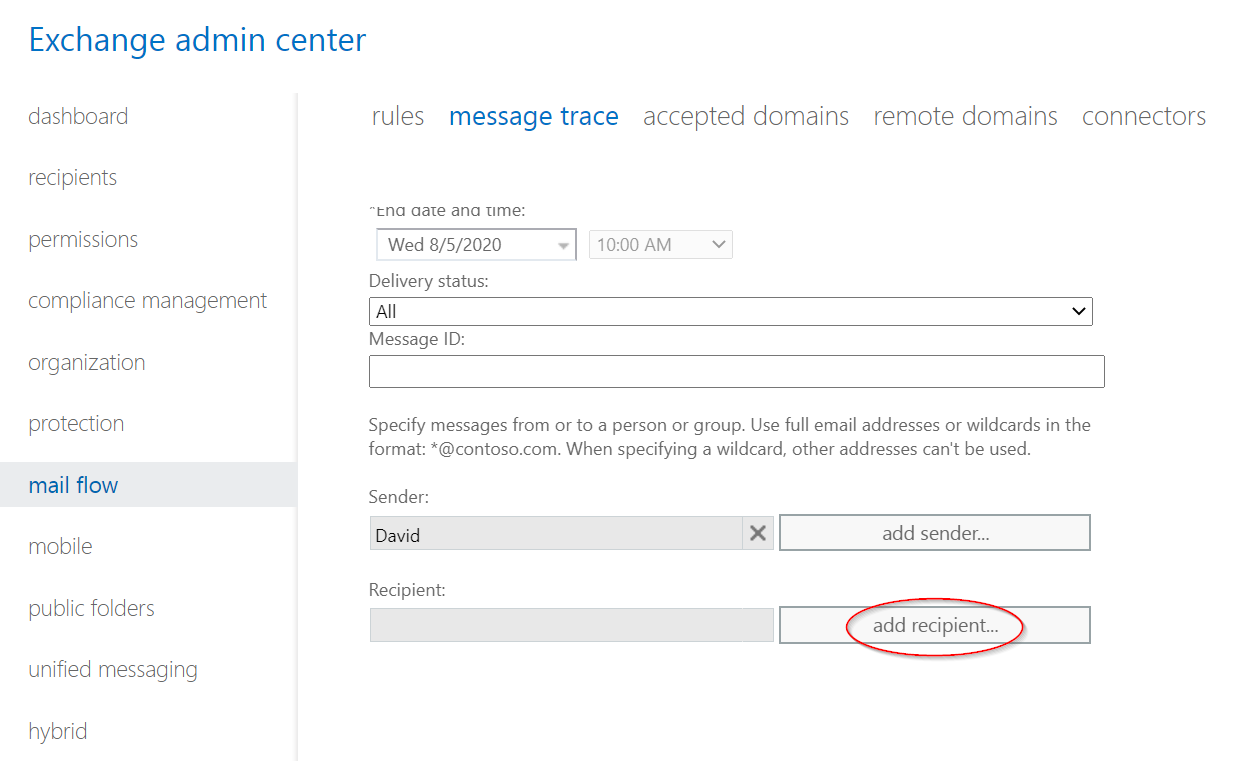The height and width of the screenshot is (761, 1244).
Task: Open dashboard in the left navigation
Action: click(78, 116)
